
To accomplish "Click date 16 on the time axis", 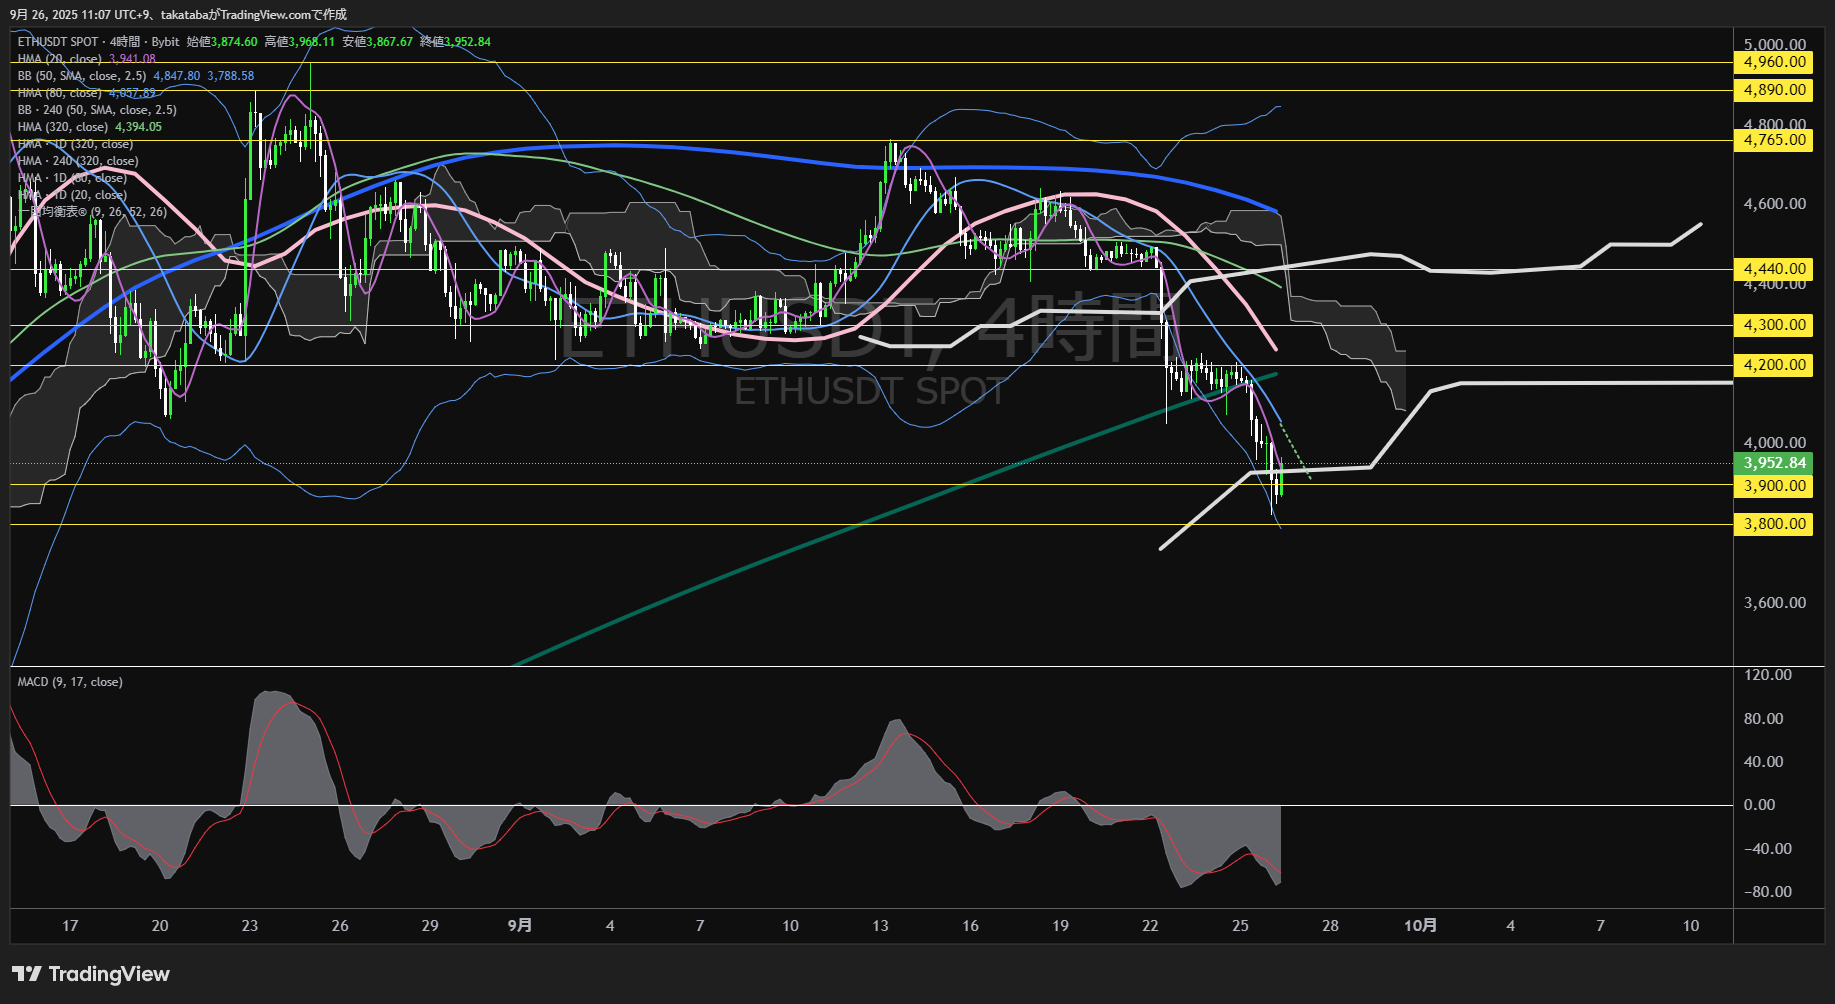I will pos(970,926).
